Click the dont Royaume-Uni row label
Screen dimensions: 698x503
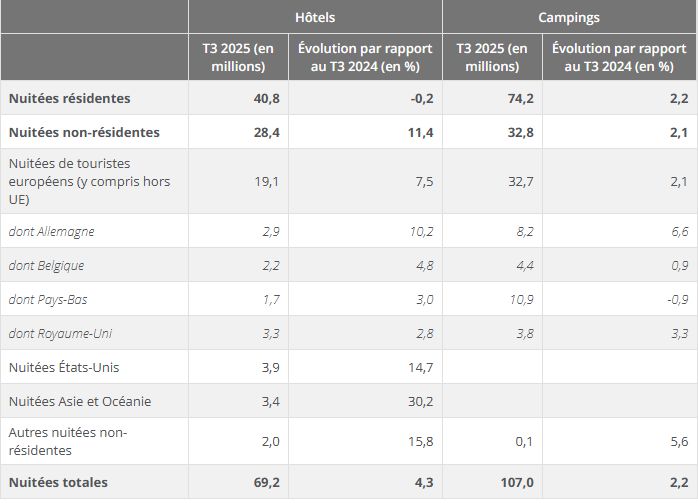pos(56,333)
